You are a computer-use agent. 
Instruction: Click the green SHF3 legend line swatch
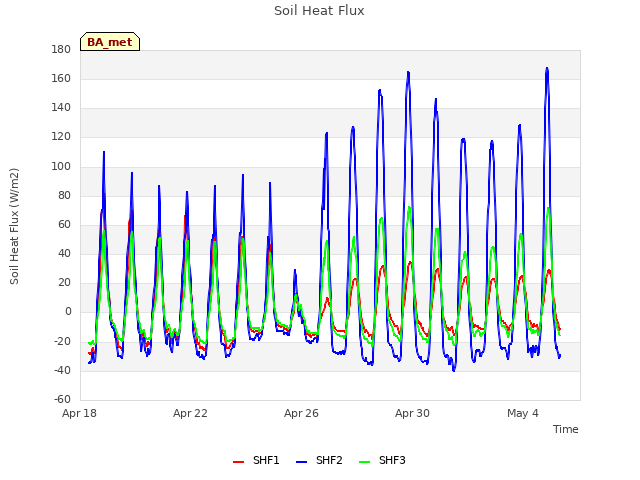[364, 462]
